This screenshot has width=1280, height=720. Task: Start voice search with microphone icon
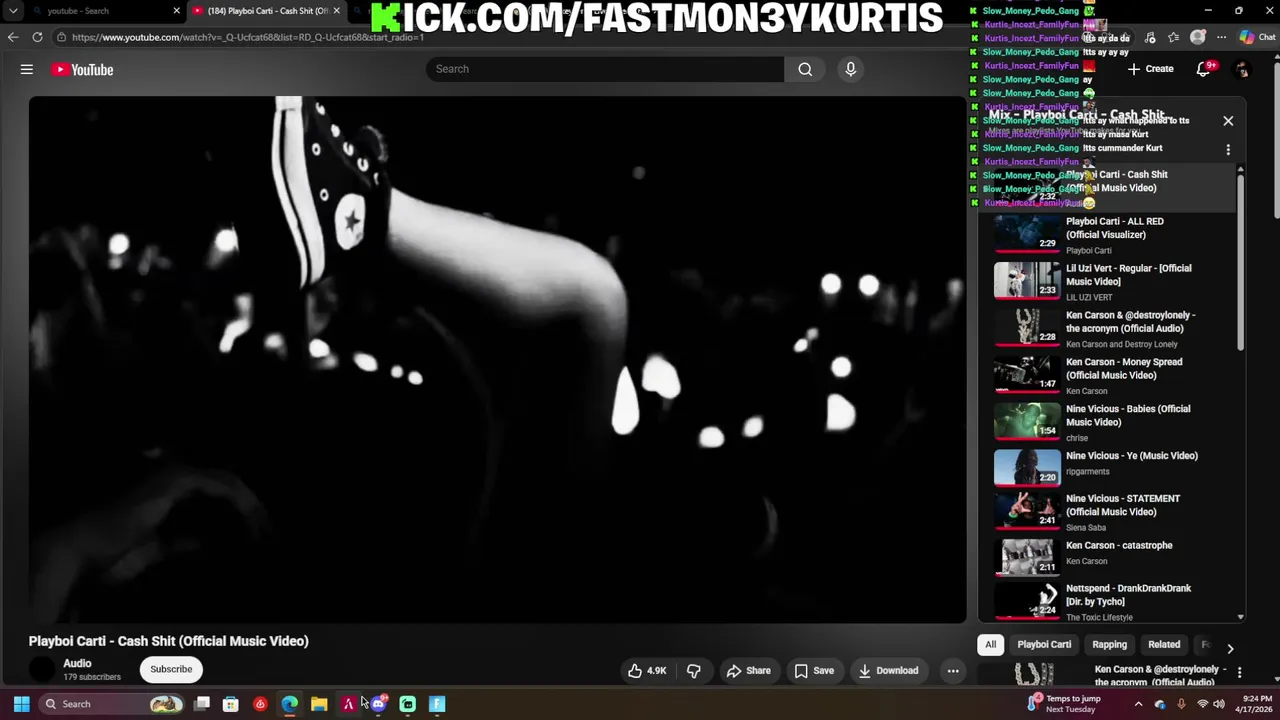(x=851, y=69)
